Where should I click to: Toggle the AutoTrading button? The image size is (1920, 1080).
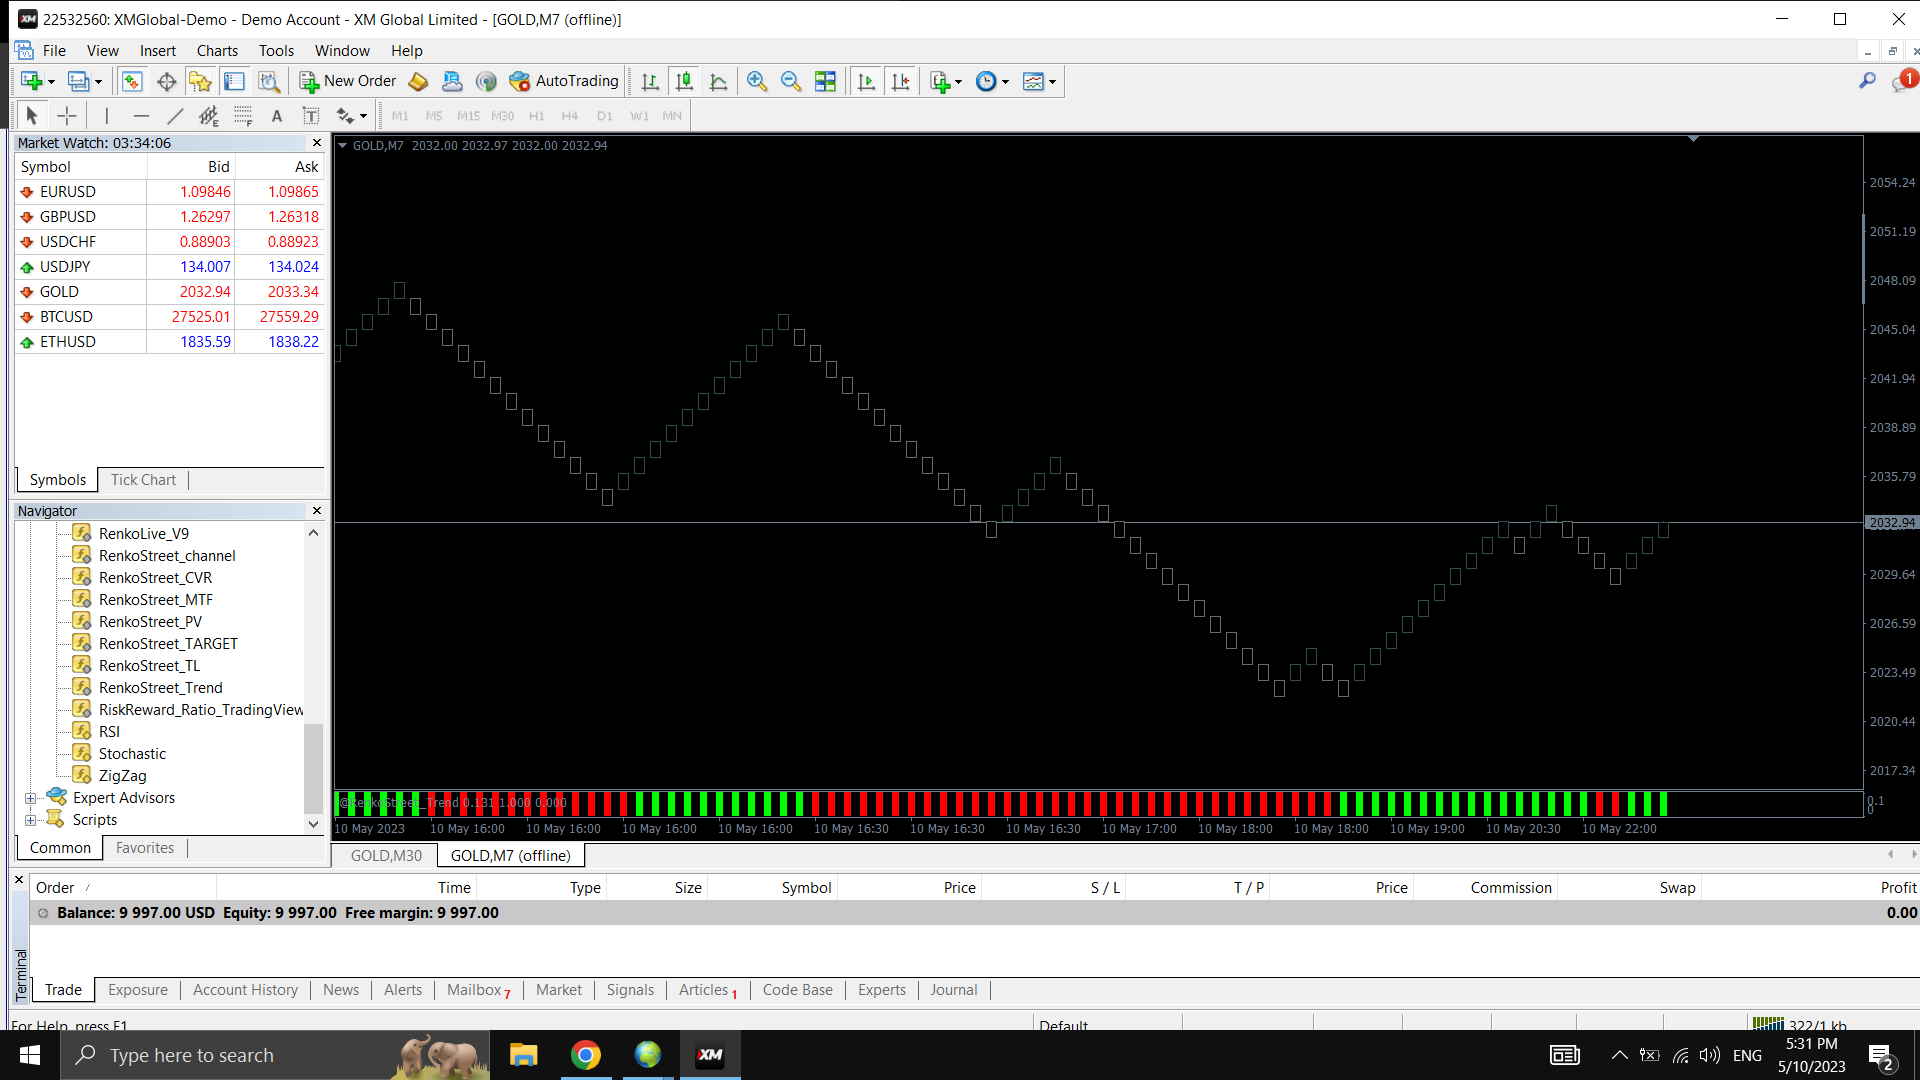click(564, 81)
